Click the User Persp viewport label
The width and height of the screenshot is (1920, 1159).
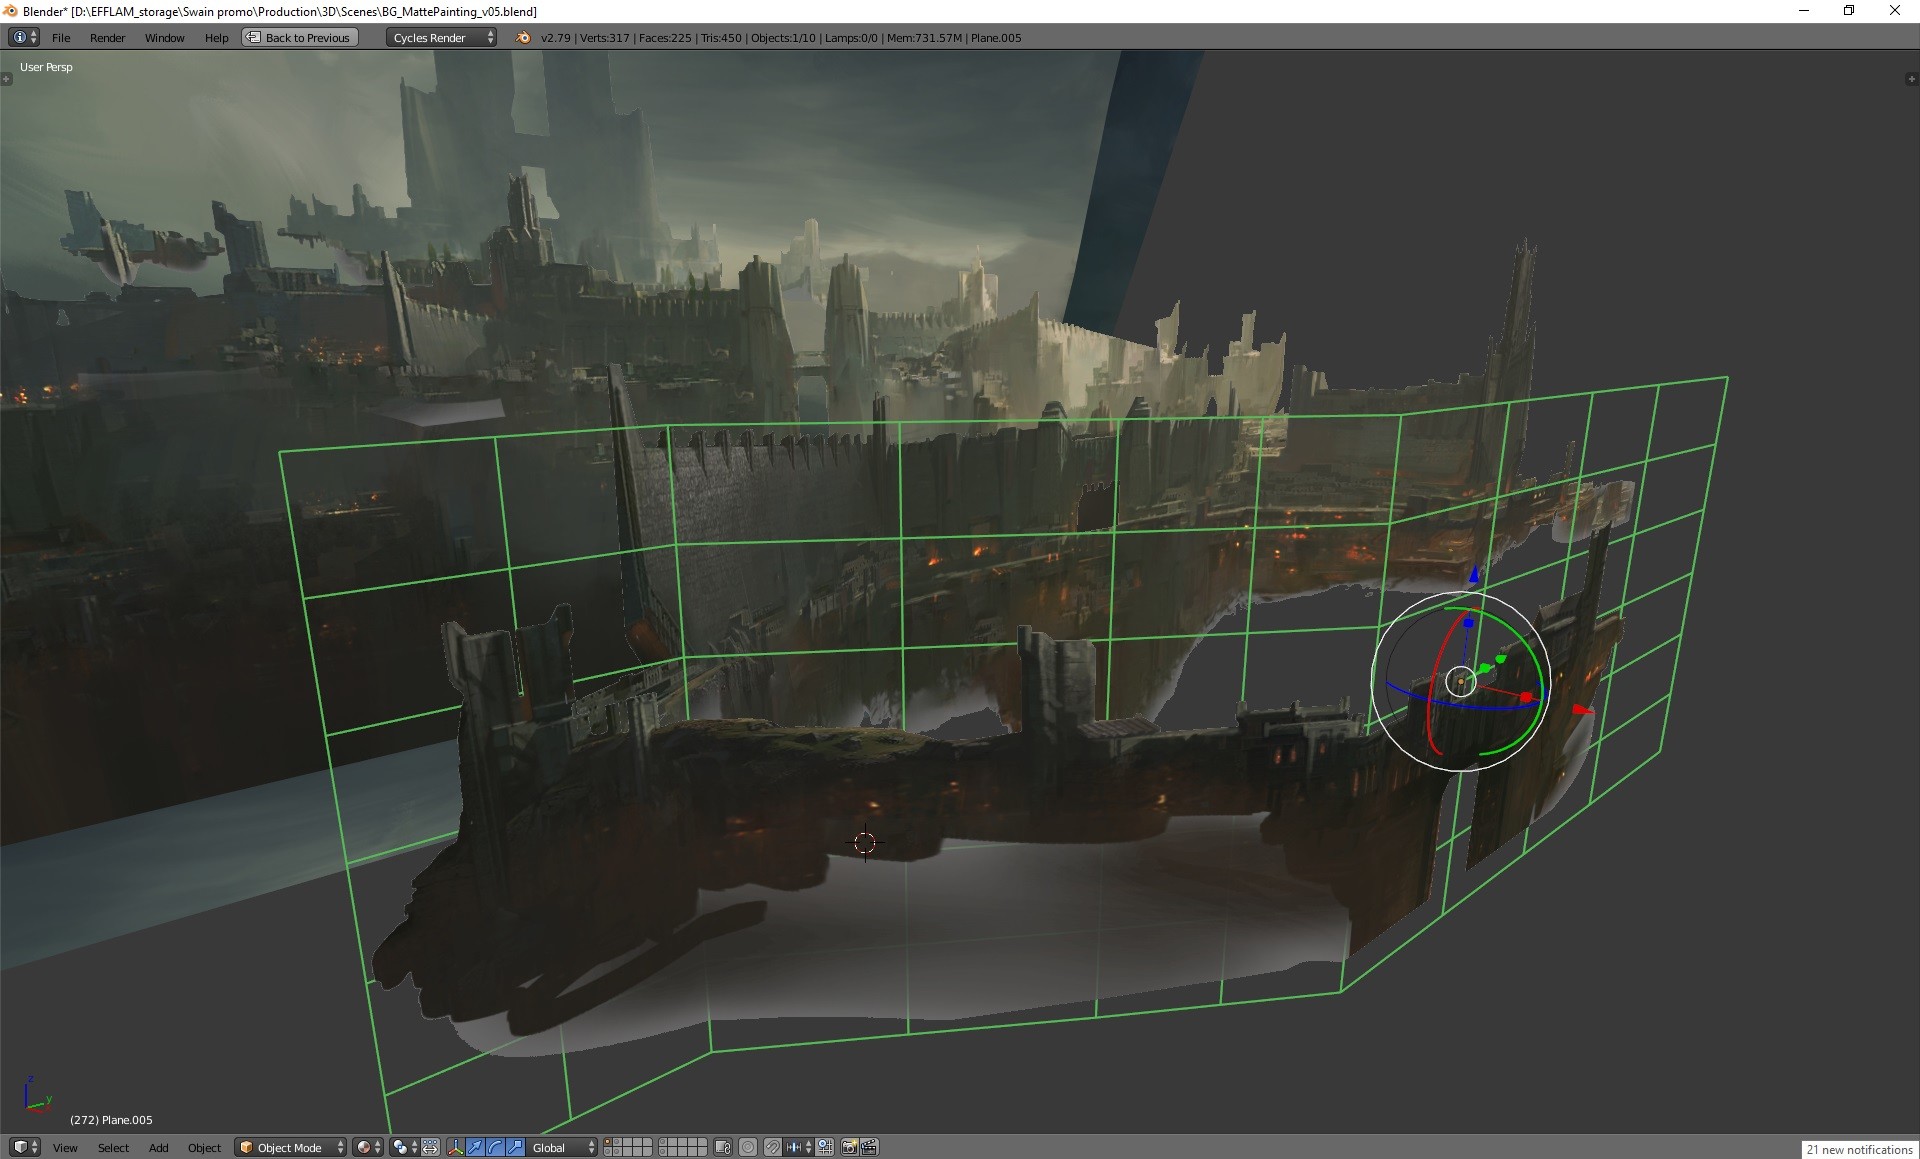click(x=46, y=67)
